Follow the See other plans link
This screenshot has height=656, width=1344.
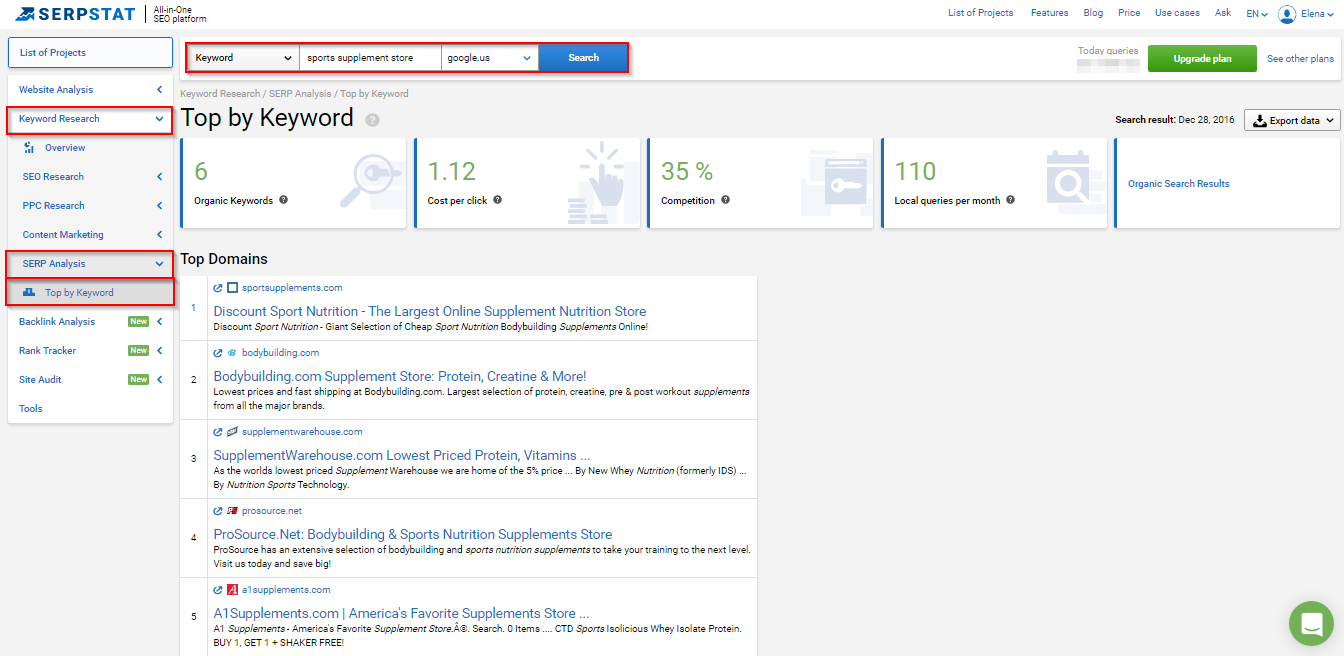click(1300, 59)
